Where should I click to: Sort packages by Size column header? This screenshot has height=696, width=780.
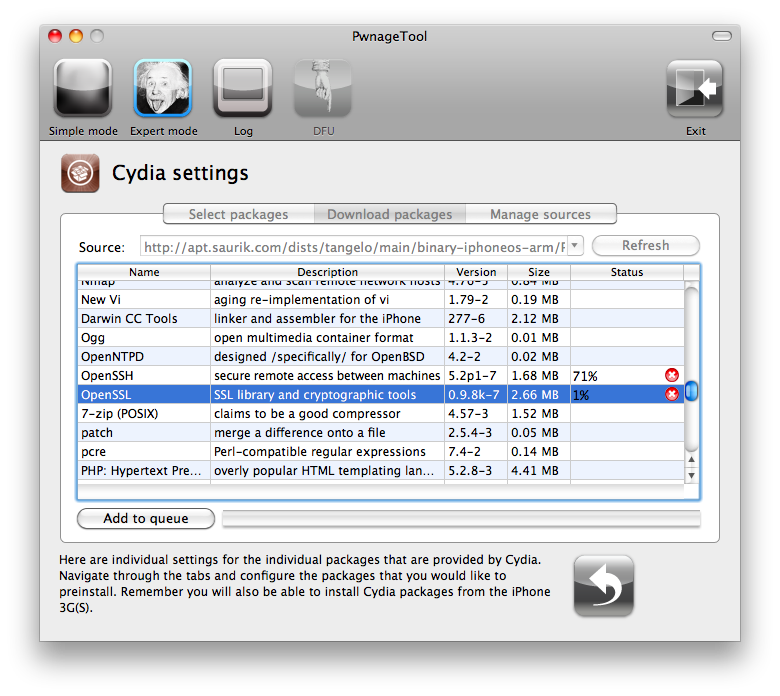click(538, 272)
